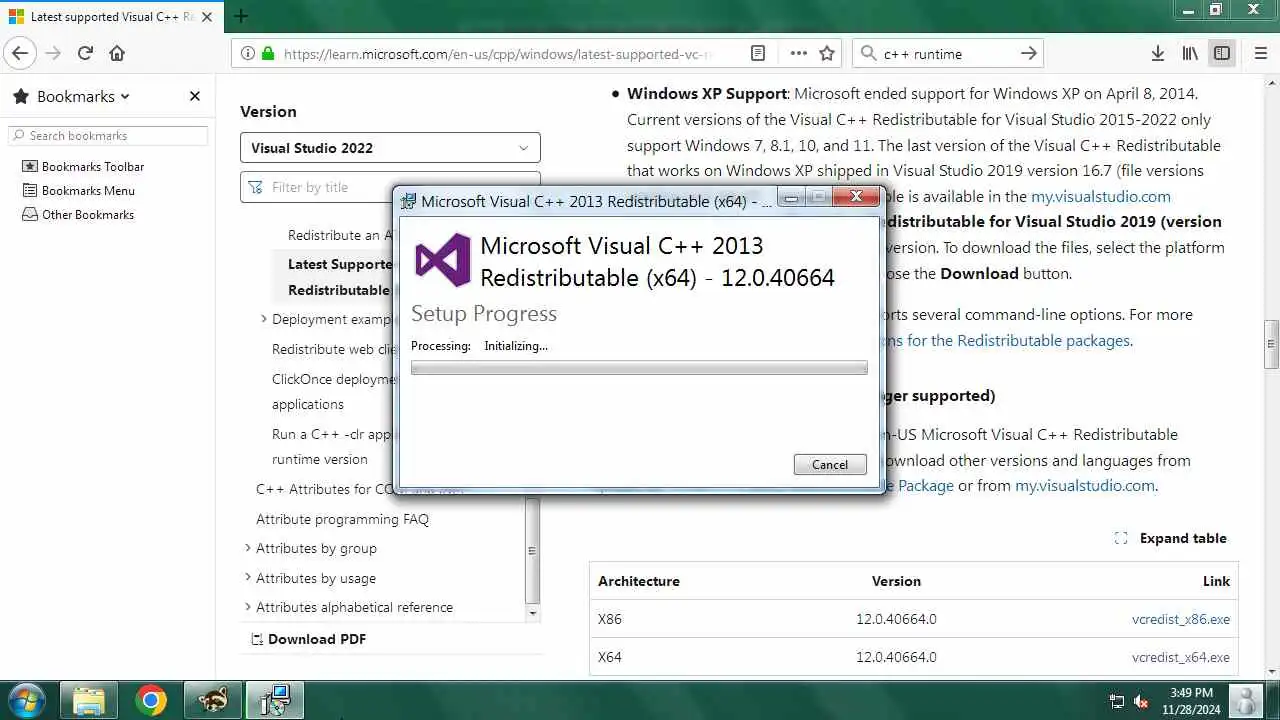
Task: Go back with the browser back arrow
Action: pos(20,53)
